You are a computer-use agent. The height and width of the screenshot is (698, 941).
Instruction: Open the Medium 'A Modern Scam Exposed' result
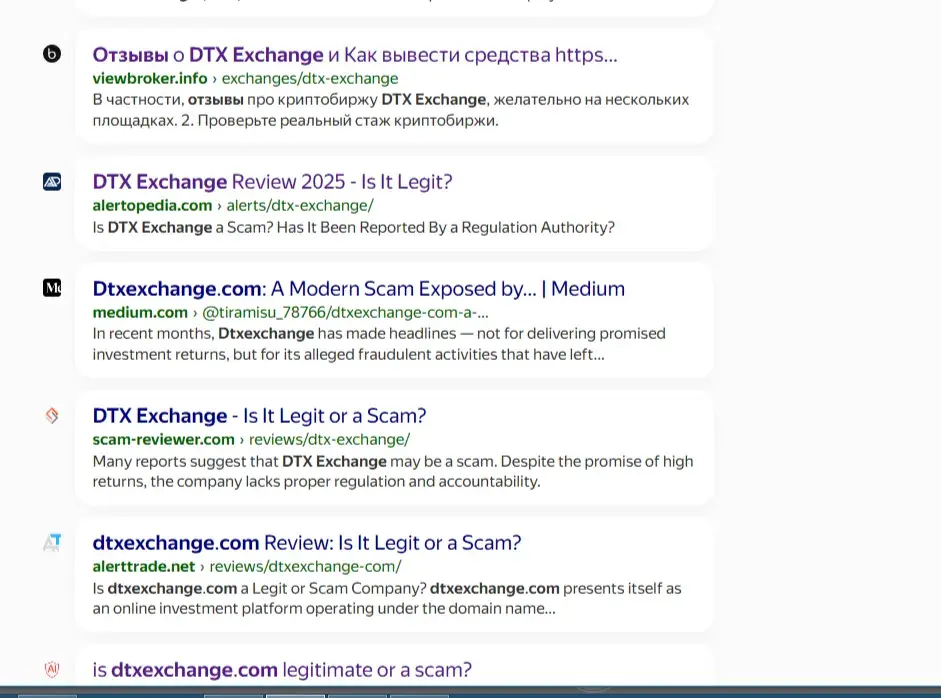[x=358, y=289]
